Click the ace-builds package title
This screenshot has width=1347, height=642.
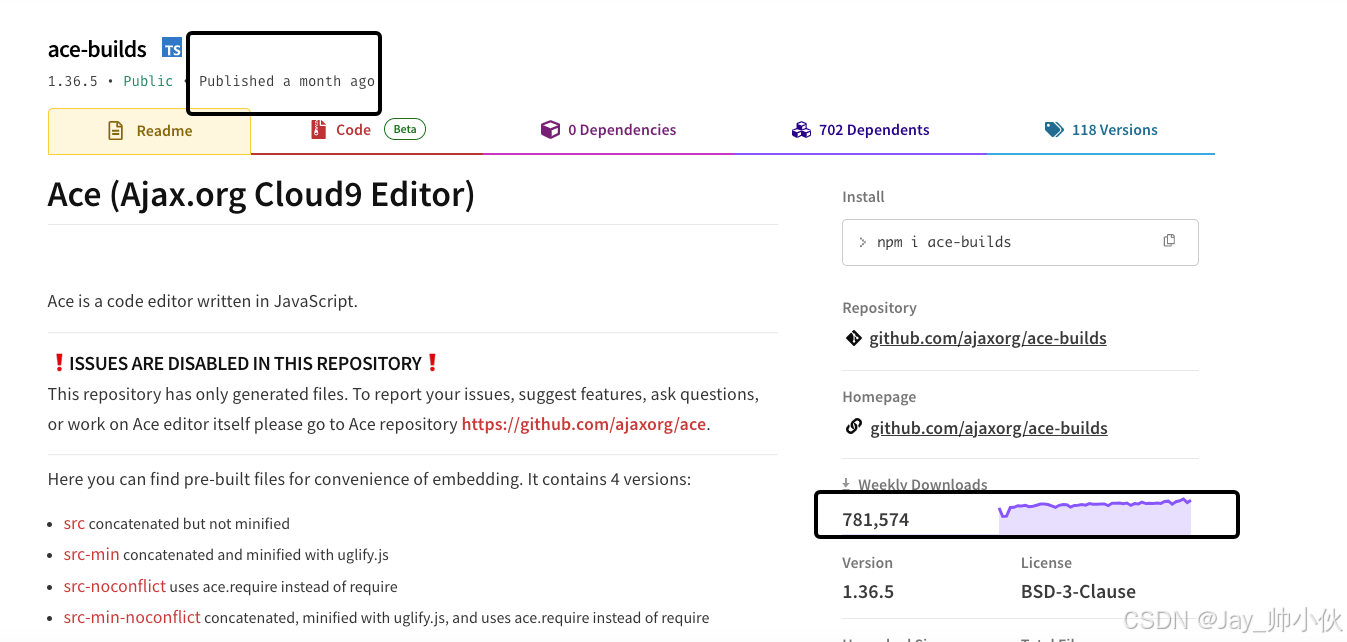[97, 49]
